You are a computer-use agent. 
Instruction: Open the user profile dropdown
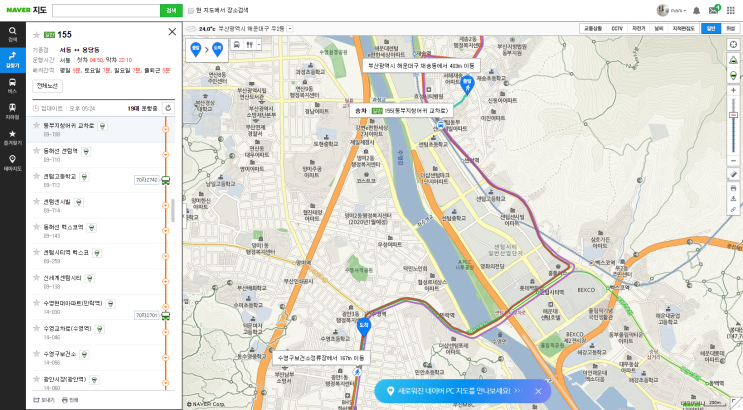point(671,10)
